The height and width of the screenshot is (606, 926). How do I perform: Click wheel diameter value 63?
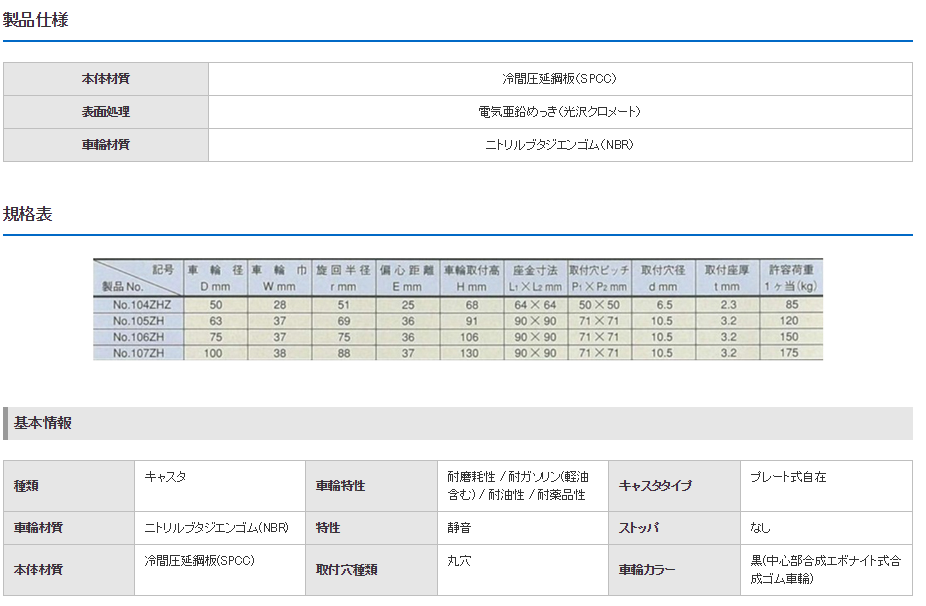pos(216,321)
